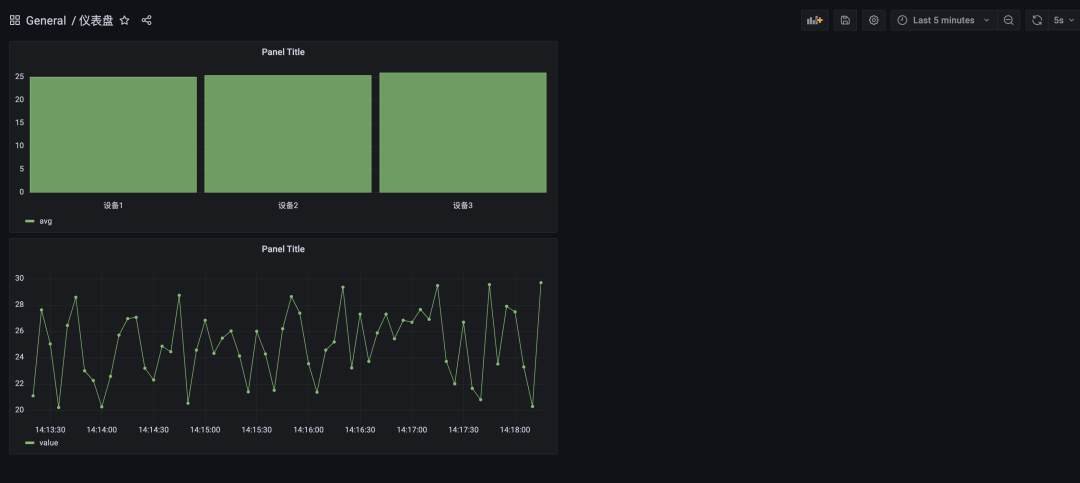Image resolution: width=1080 pixels, height=483 pixels.
Task: Open the Last 5 minutes time picker
Action: coord(942,20)
